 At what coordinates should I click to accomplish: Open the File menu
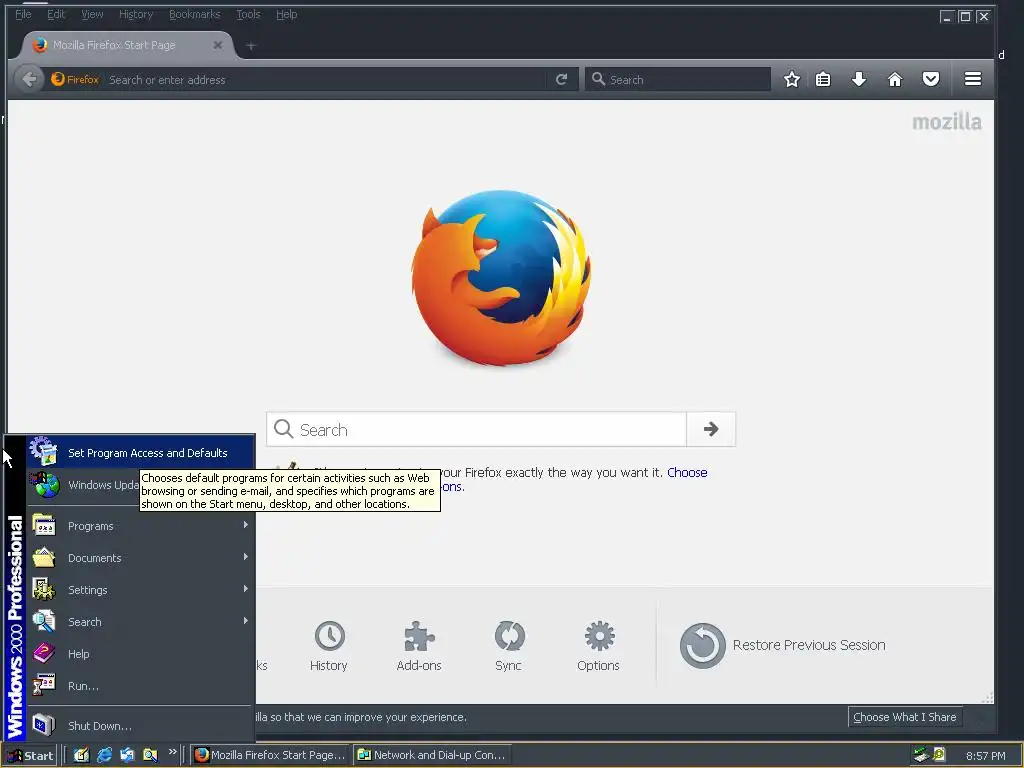pos(24,14)
